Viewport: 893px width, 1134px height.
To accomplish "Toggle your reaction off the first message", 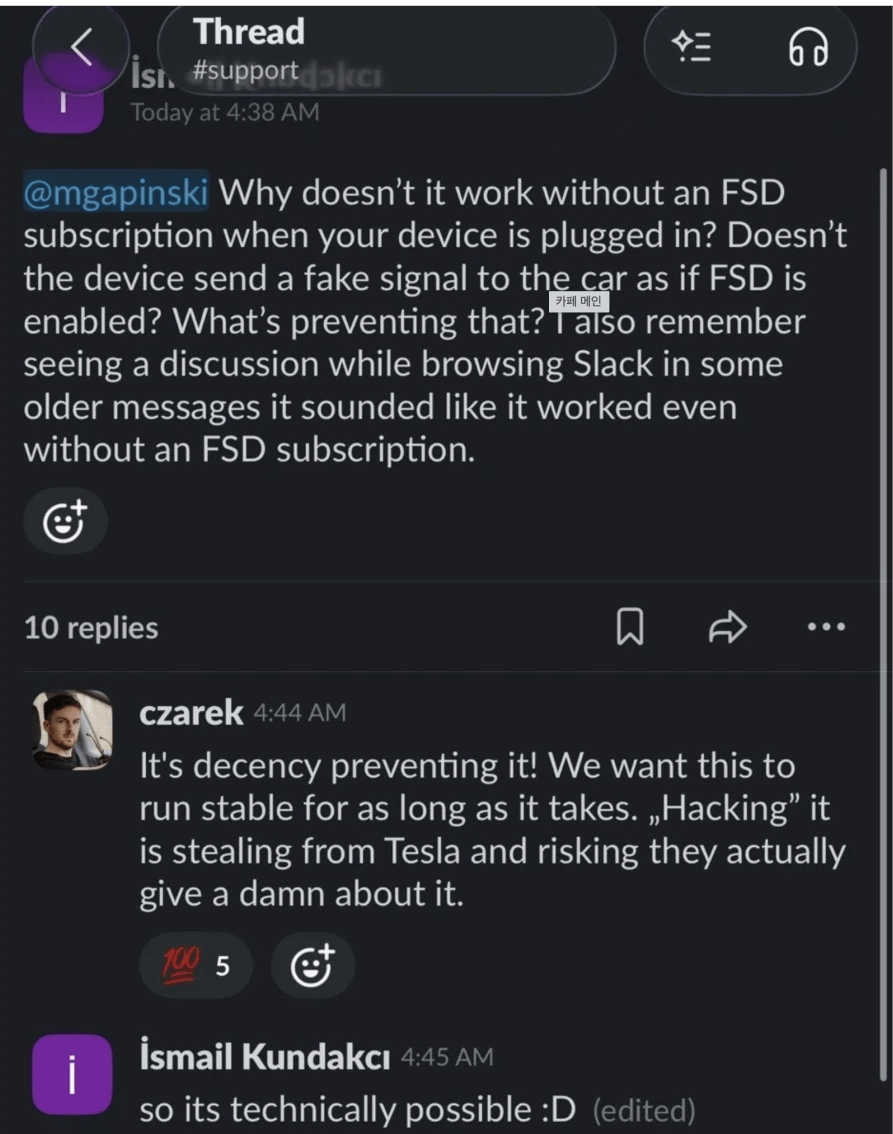I will point(64,521).
